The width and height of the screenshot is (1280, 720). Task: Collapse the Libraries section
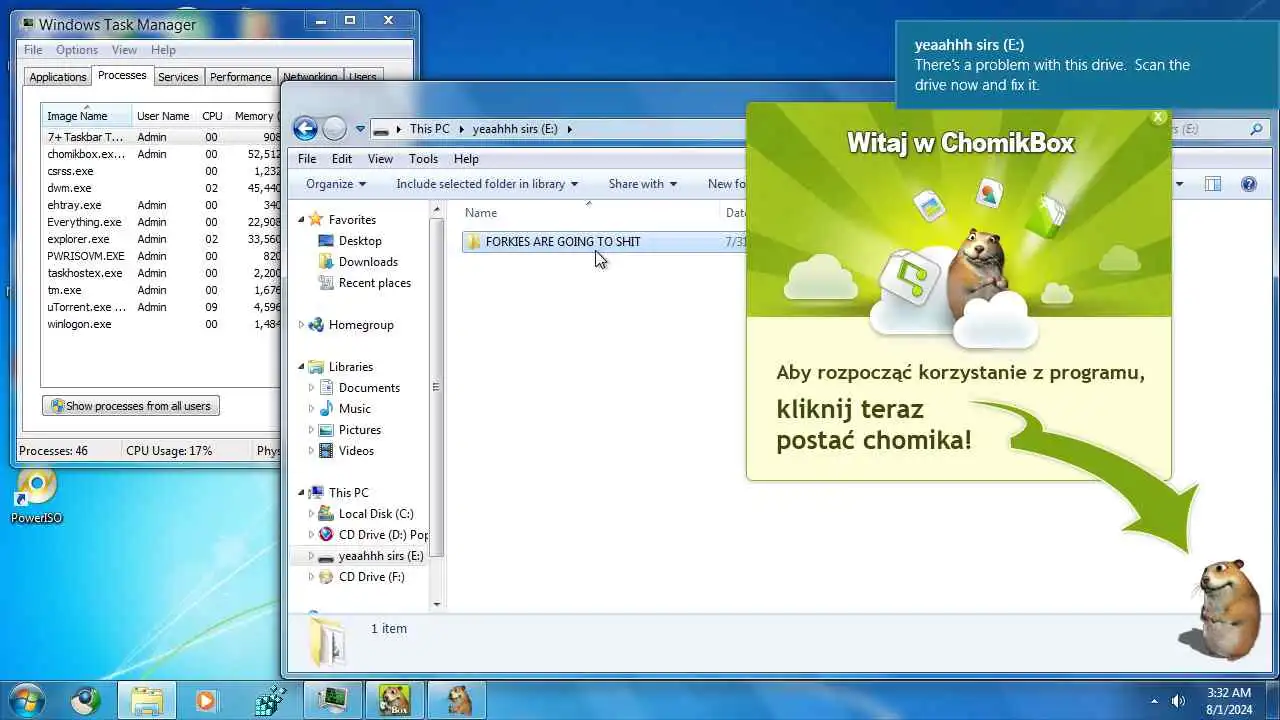[301, 367]
